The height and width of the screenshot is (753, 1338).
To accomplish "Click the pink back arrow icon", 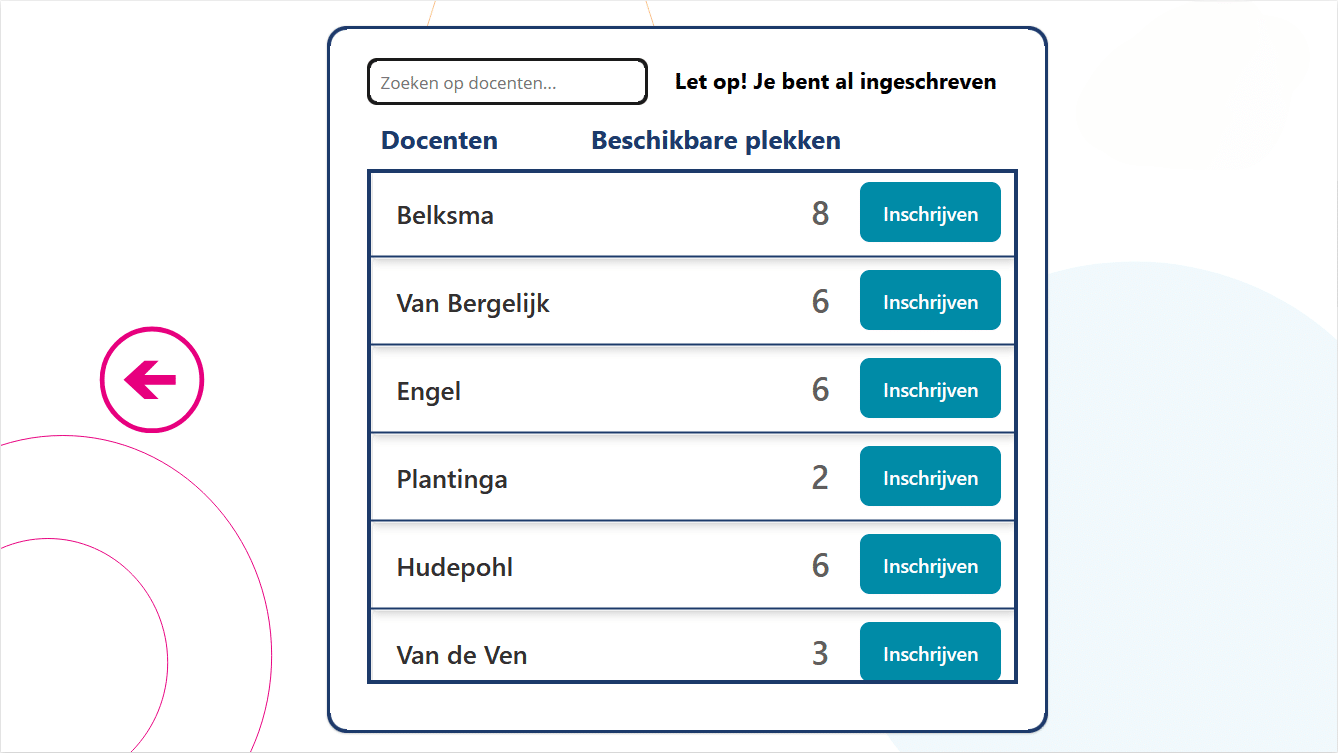I will tap(152, 380).
